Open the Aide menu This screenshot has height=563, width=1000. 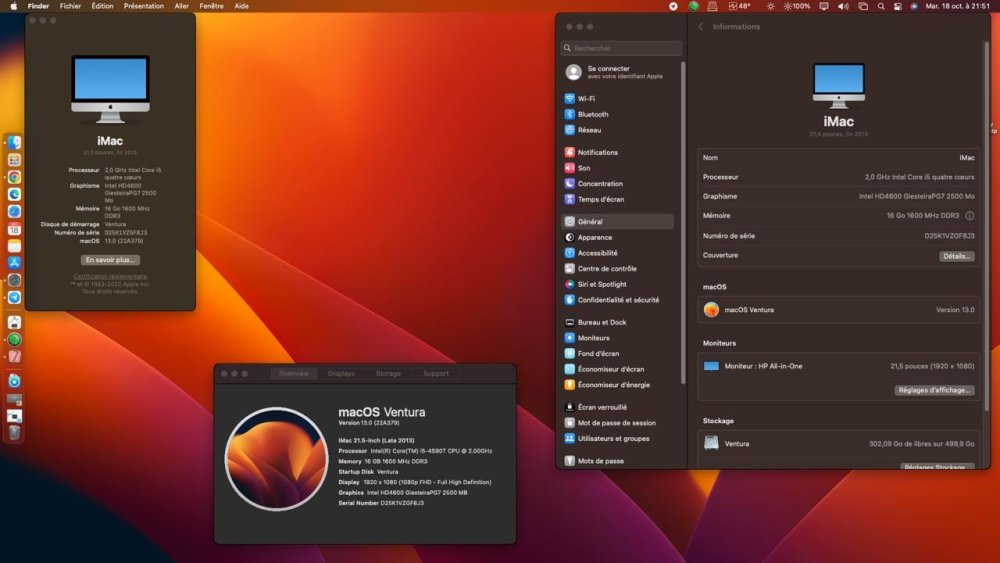coord(241,6)
